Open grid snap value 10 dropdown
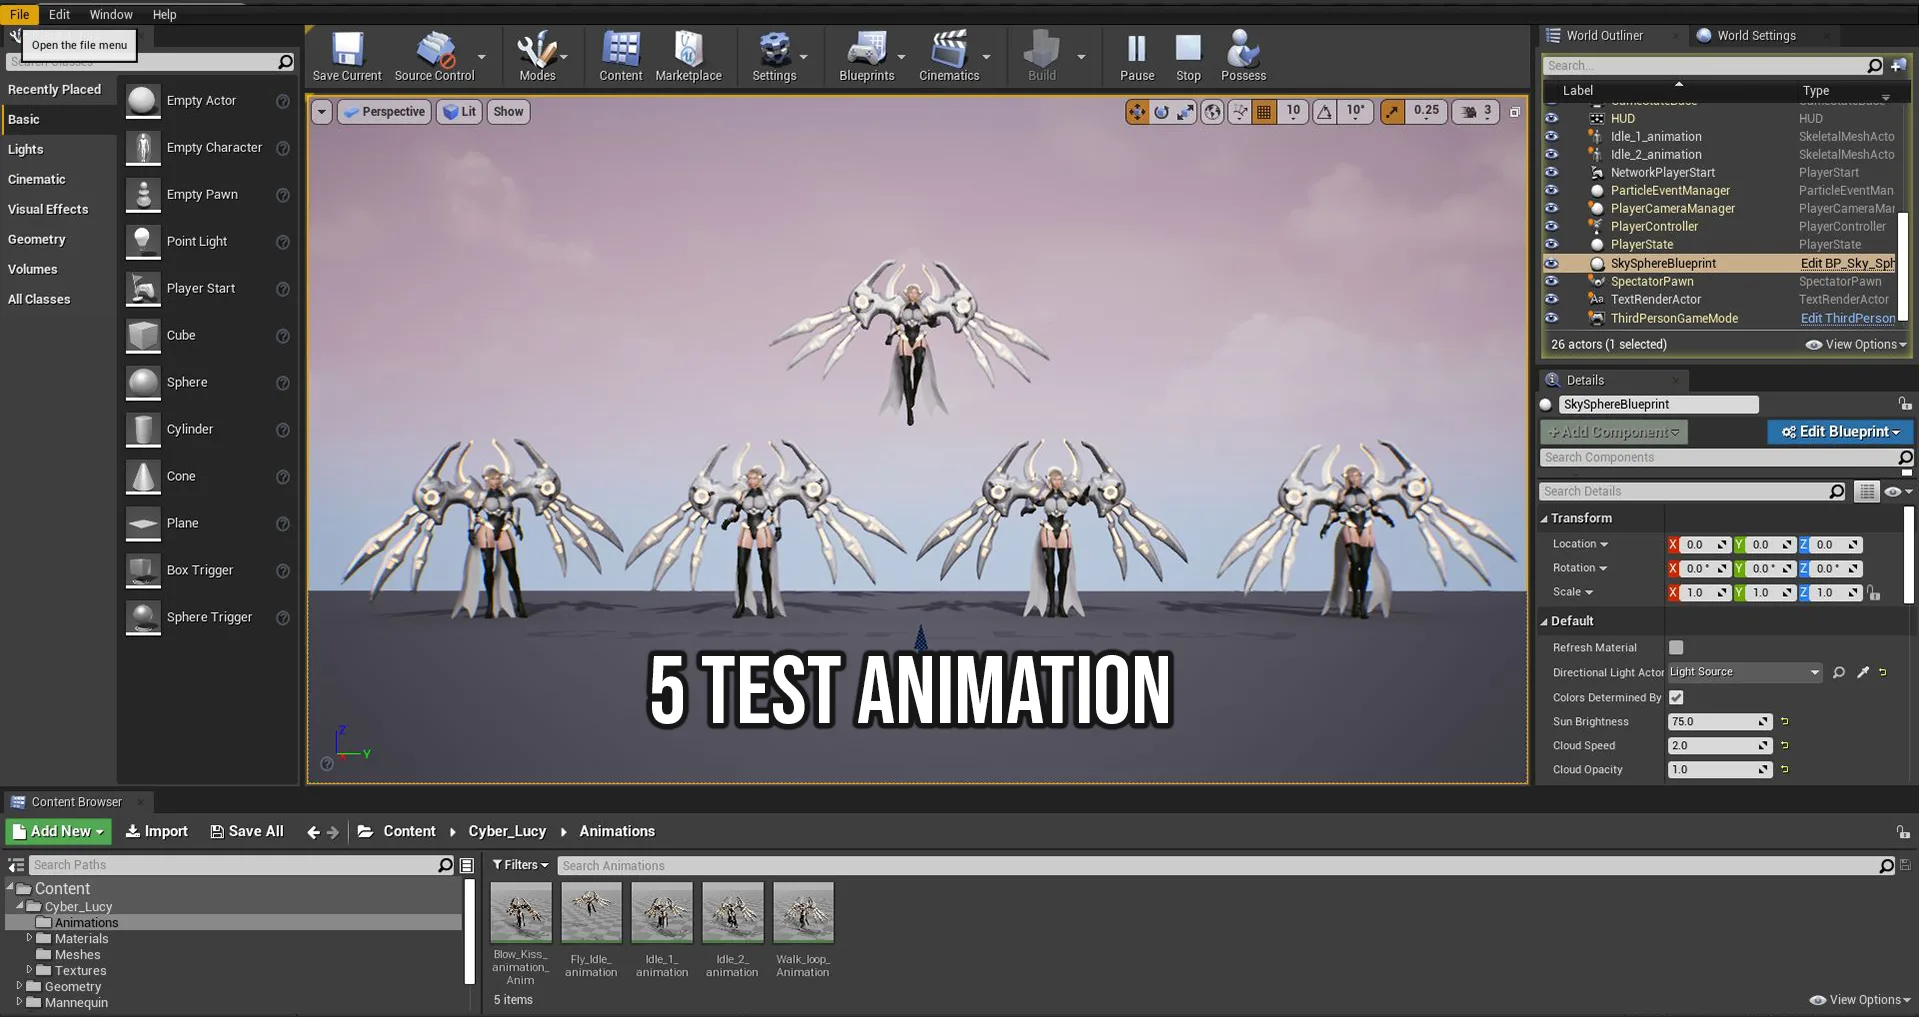Viewport: 1919px width, 1017px height. coord(1293,111)
